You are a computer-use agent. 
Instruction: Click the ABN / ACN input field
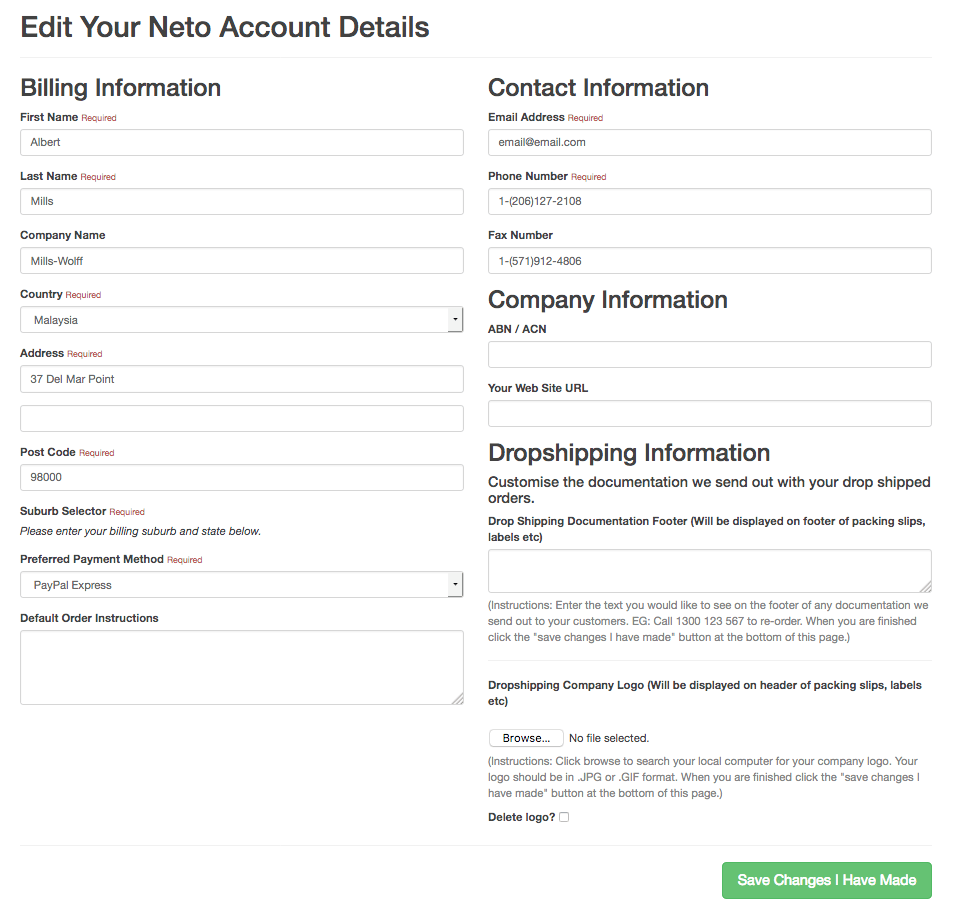tap(710, 355)
